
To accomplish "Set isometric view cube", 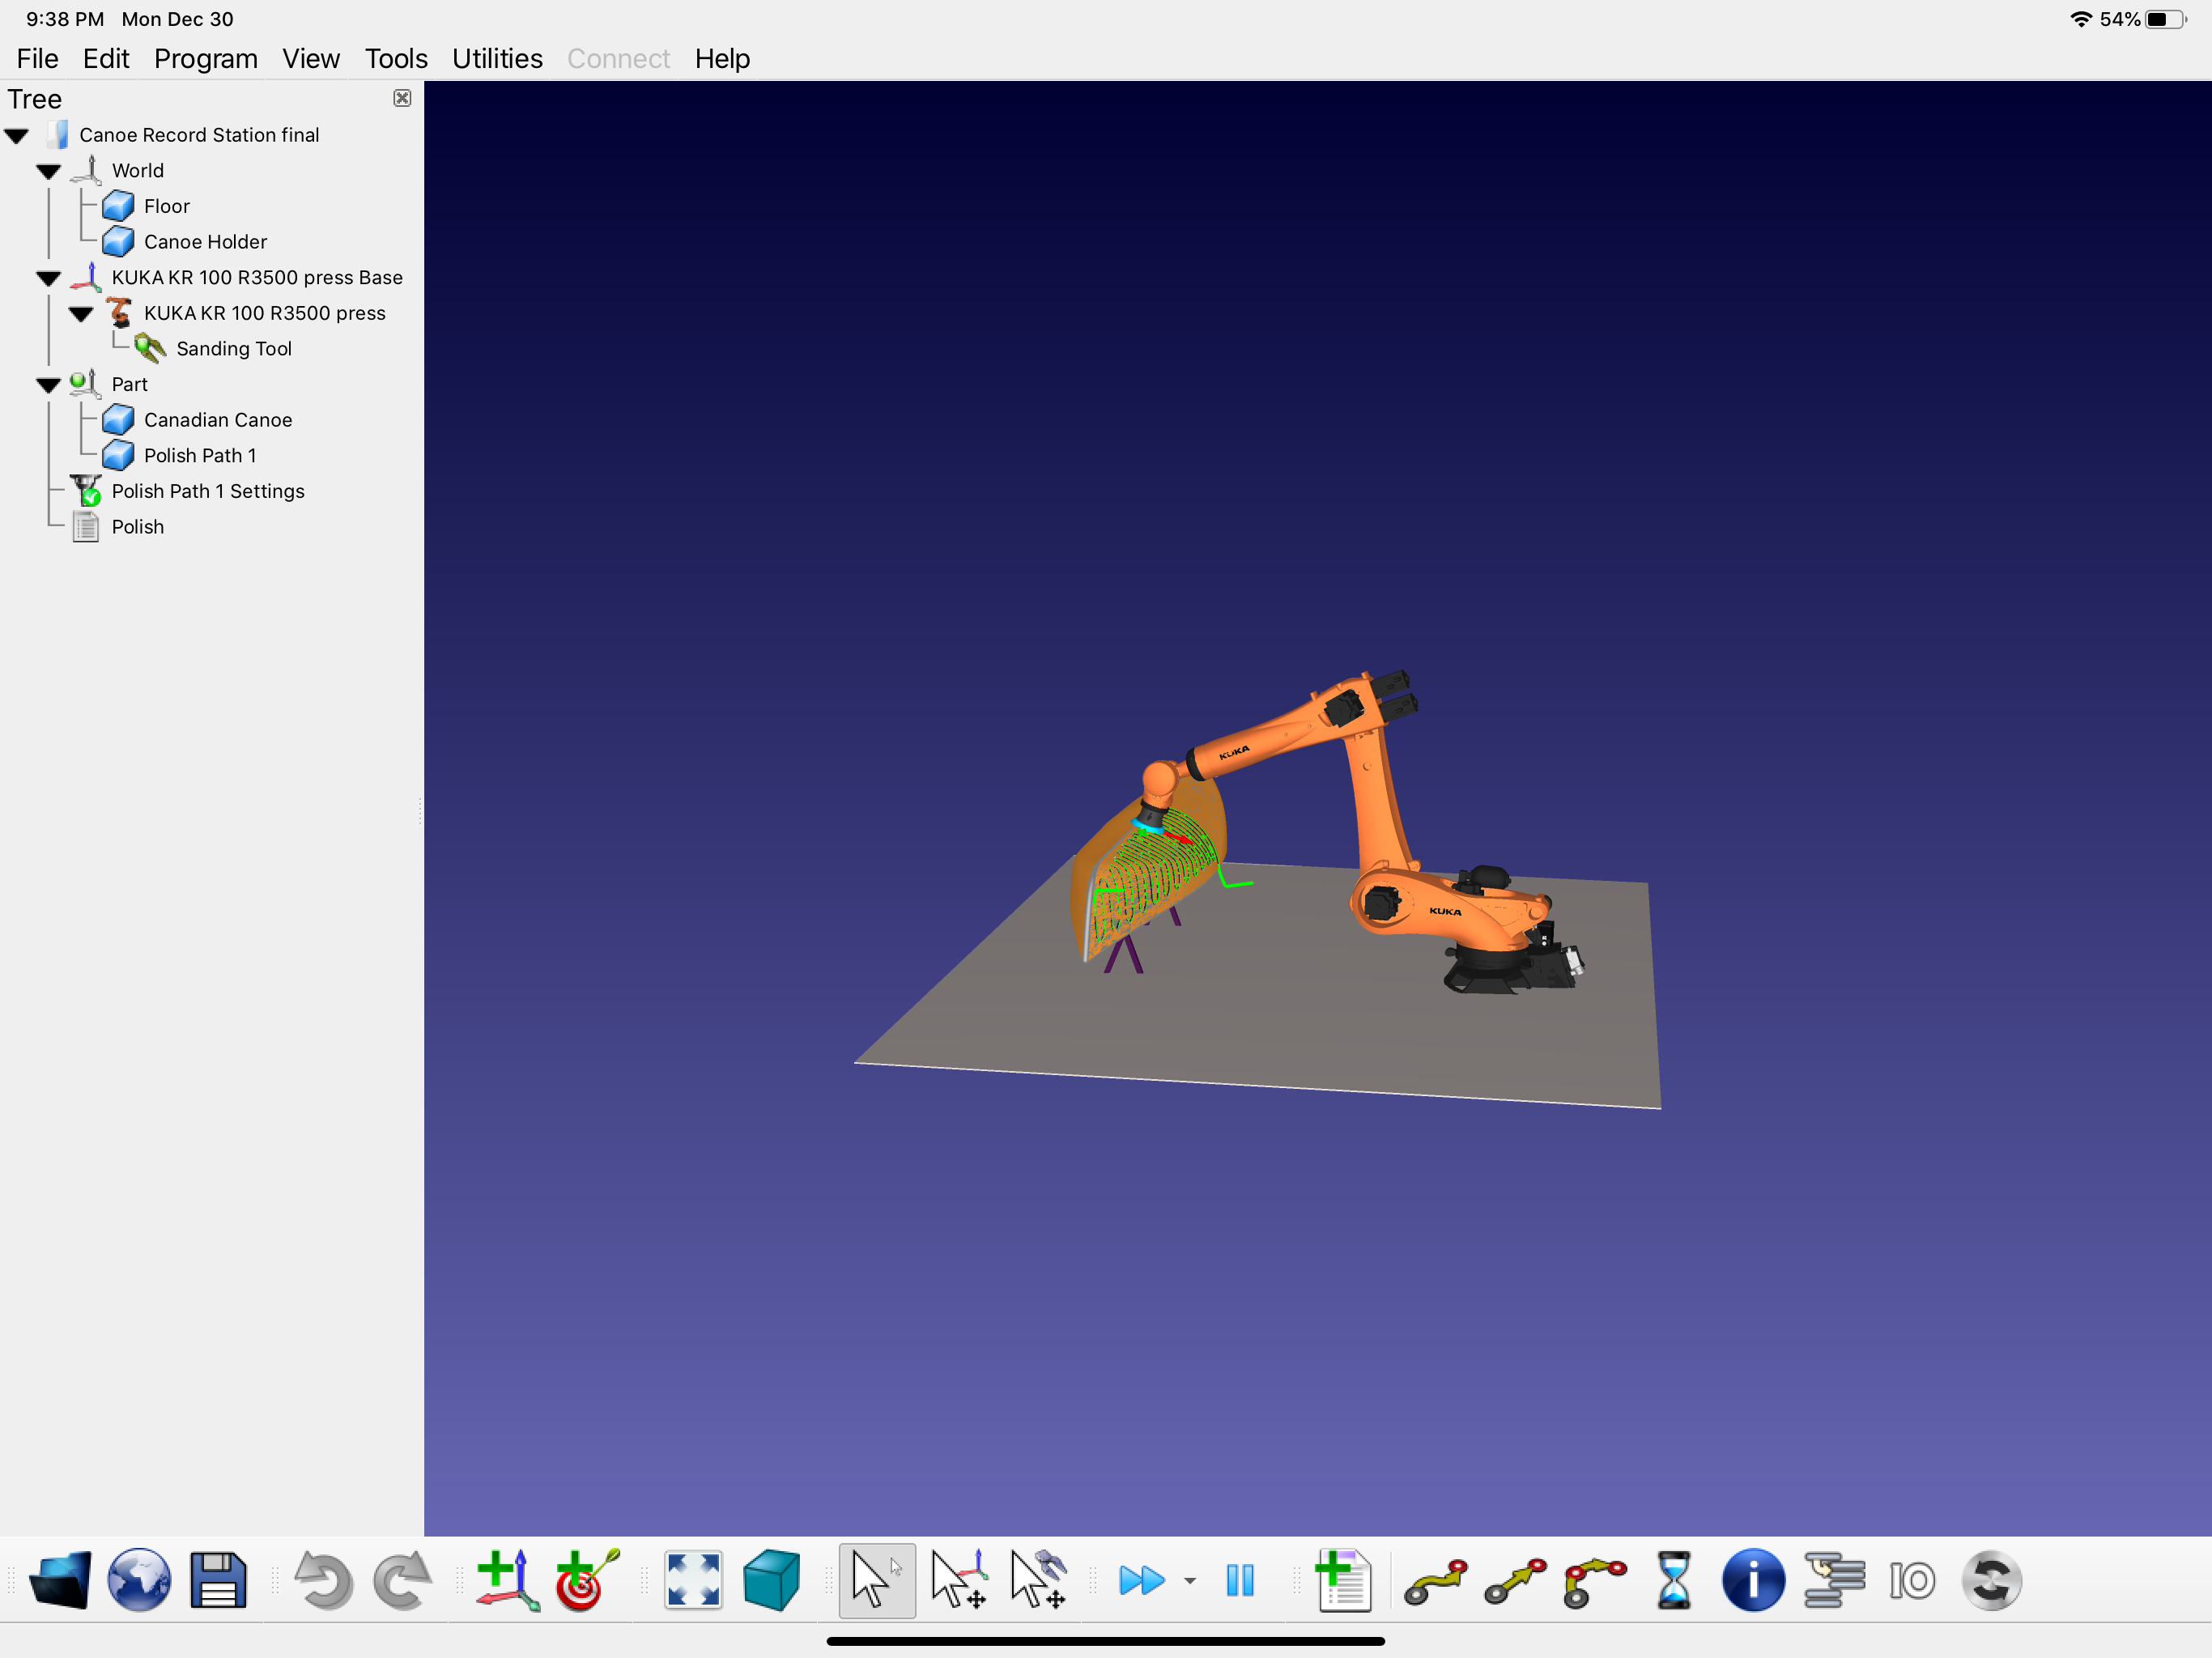I will pos(772,1580).
